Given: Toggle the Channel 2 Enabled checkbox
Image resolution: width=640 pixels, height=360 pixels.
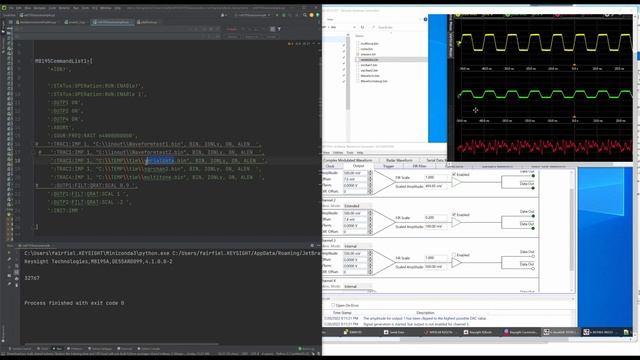Looking at the screenshot, I should click(454, 214).
